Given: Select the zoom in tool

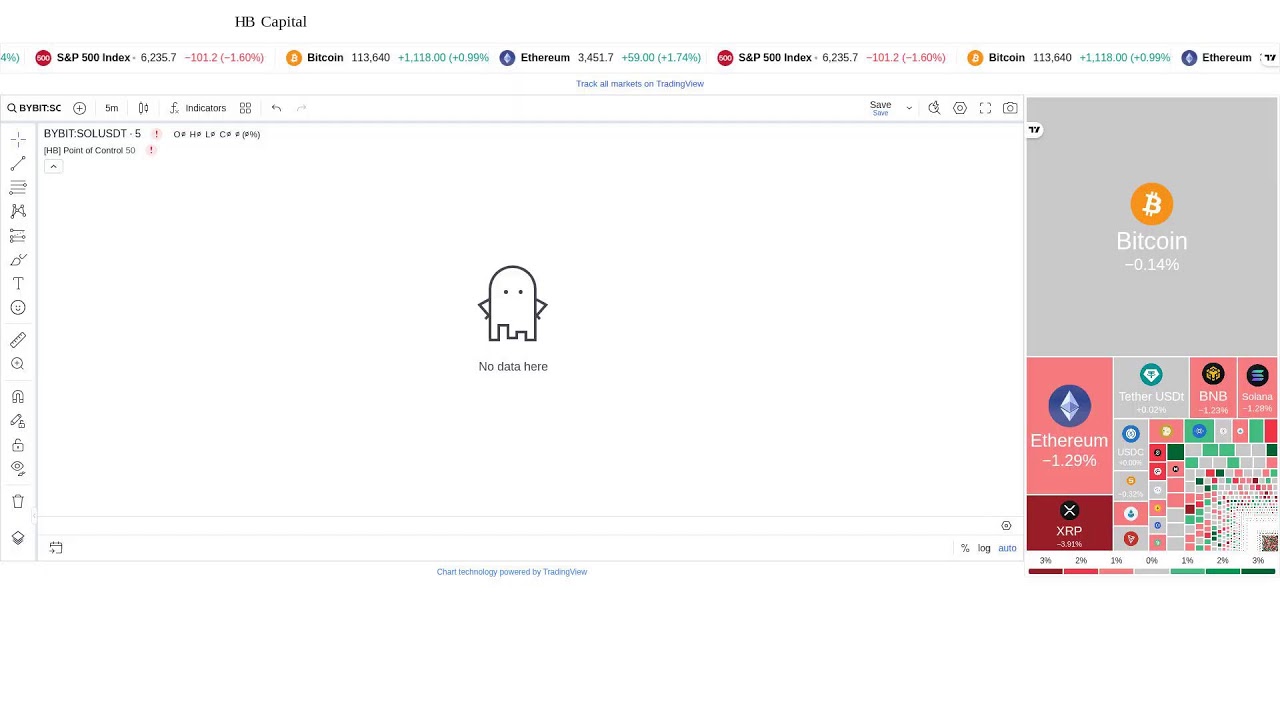Looking at the screenshot, I should coord(18,364).
